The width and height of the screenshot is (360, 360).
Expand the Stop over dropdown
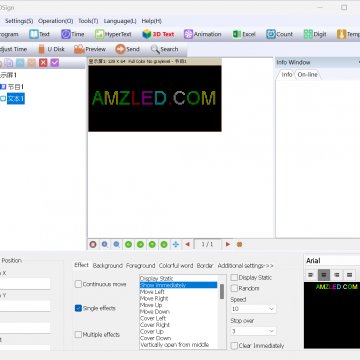253,331
